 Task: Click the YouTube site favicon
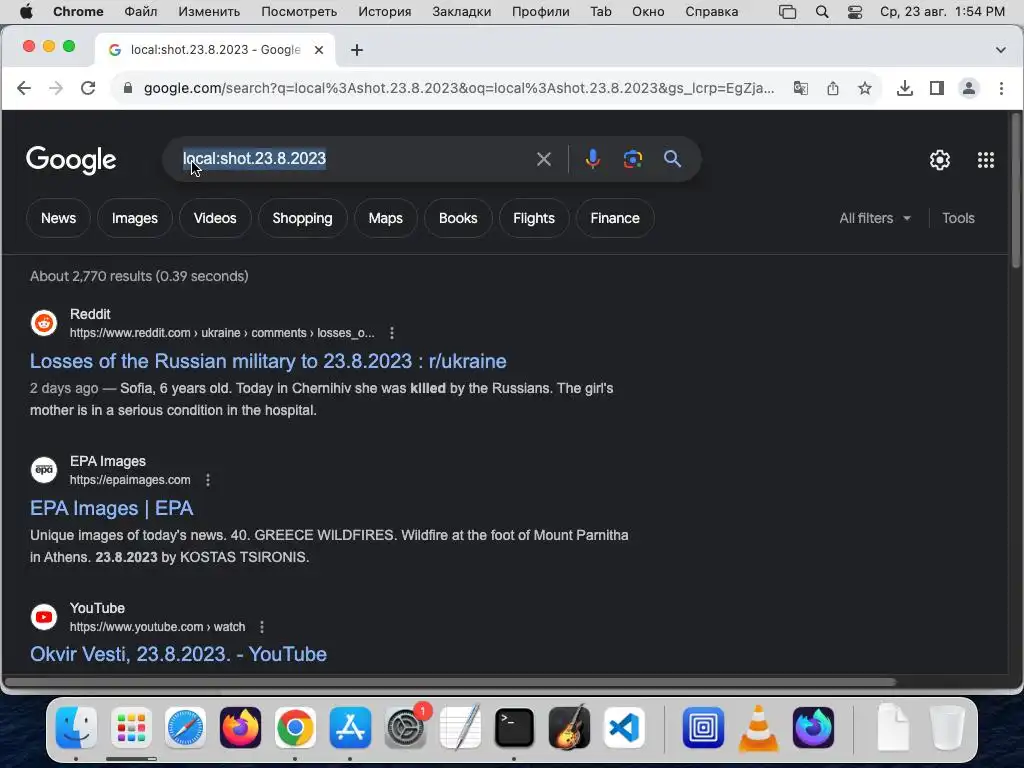[x=44, y=616]
